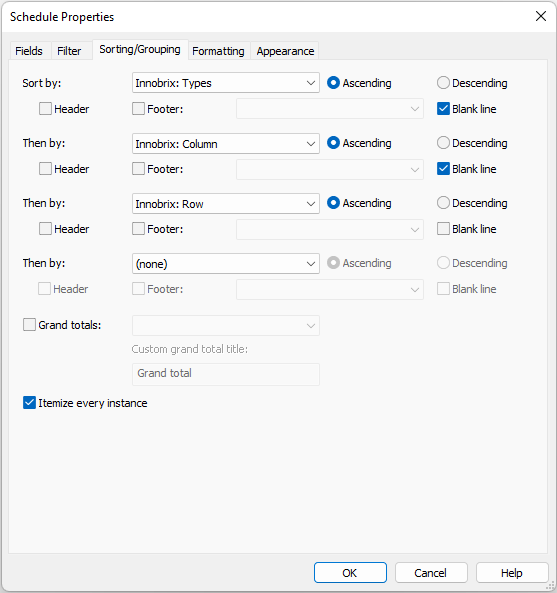Open Help for Schedule Properties

pos(512,573)
